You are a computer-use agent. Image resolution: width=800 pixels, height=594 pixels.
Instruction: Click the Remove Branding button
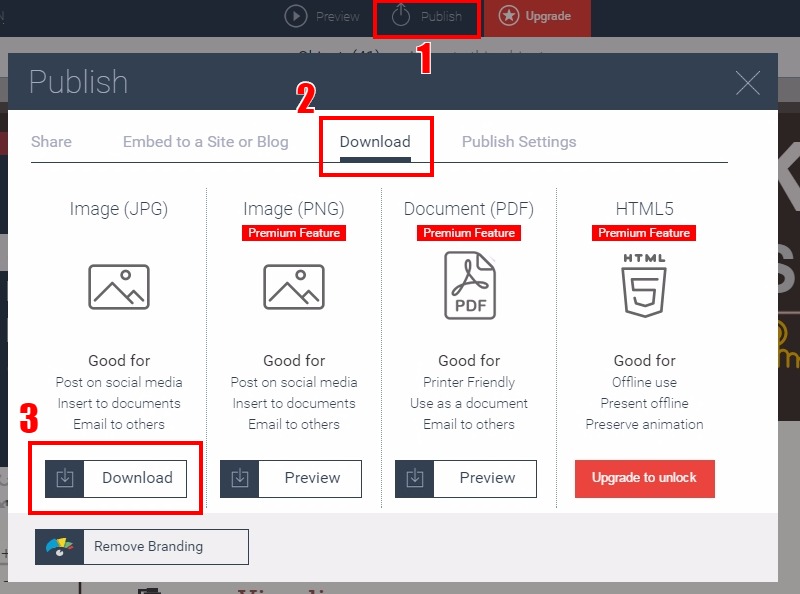[x=142, y=547]
